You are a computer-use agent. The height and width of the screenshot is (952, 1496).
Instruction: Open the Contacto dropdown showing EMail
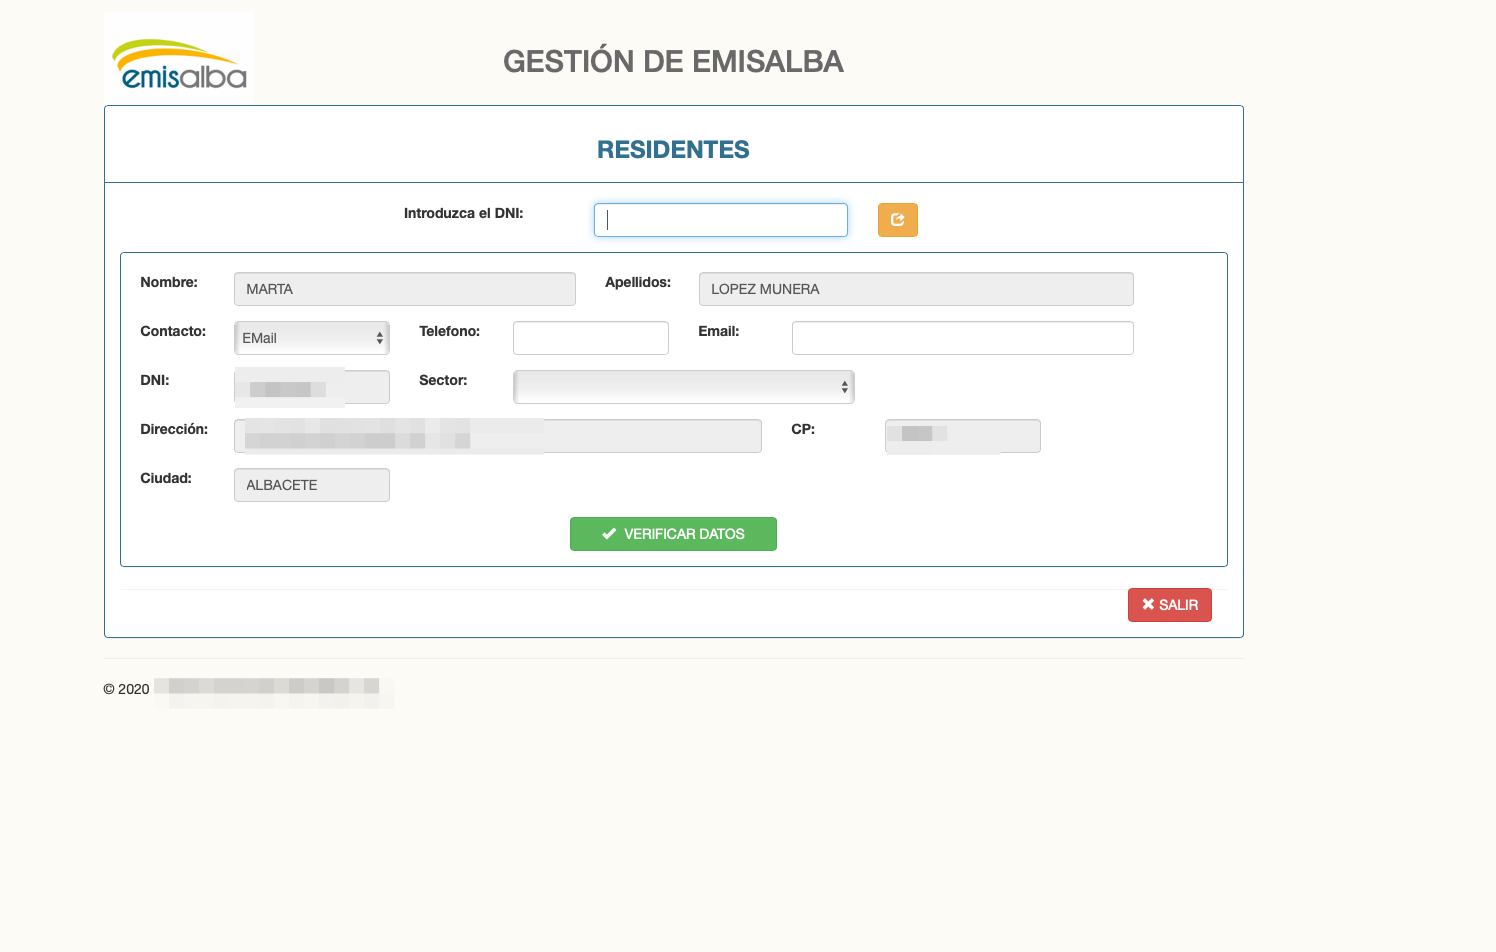311,338
